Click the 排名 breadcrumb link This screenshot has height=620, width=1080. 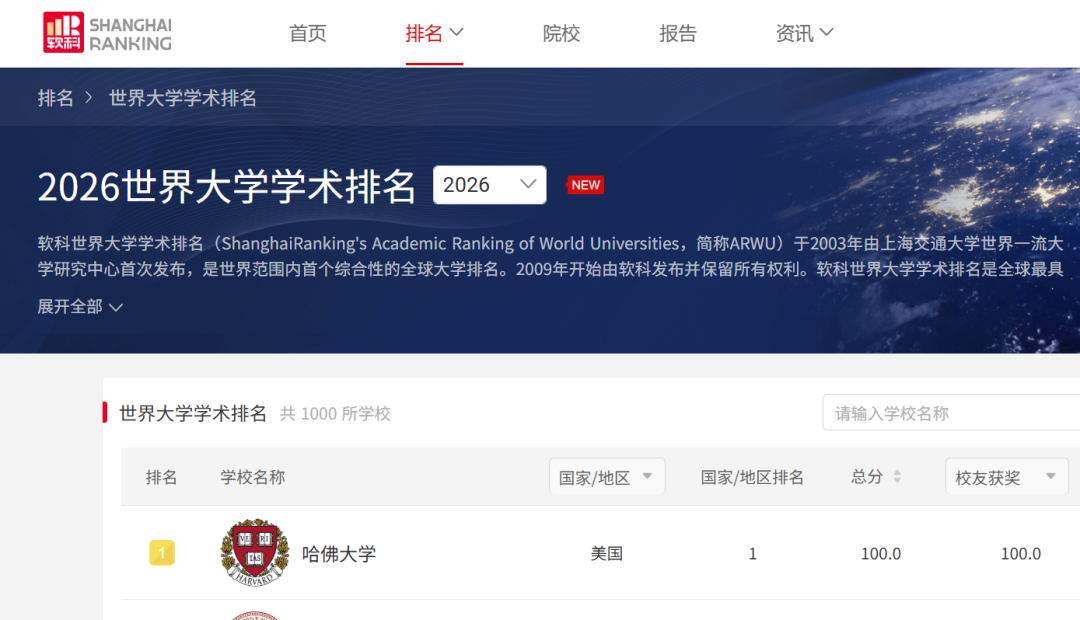55,98
